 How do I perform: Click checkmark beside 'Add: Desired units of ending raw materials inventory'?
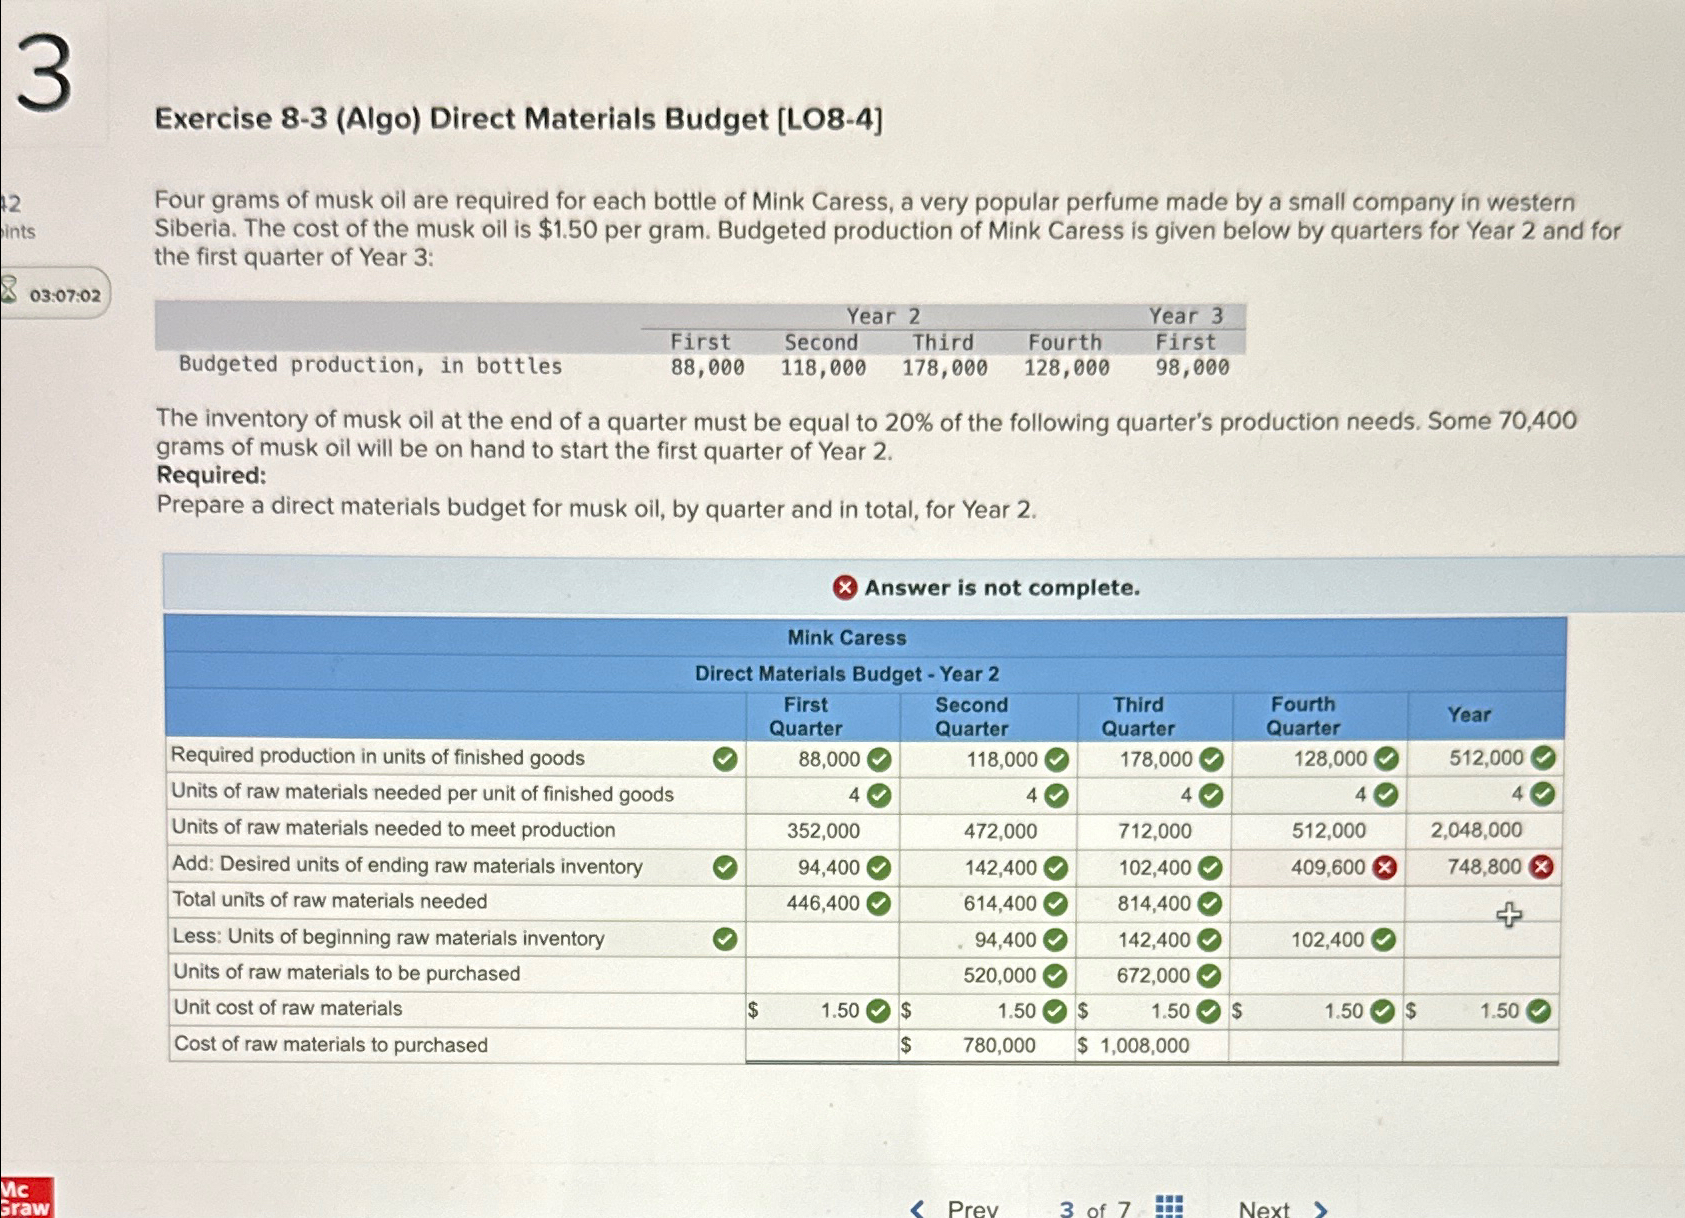tap(727, 867)
